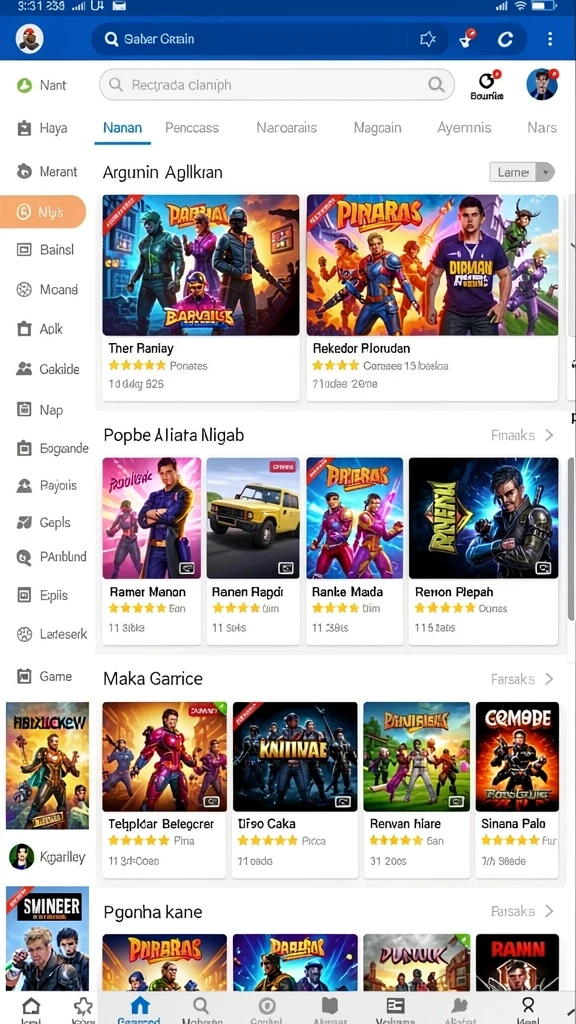
Task: Select the highlighted Nlyis sidebar item
Action: point(43,212)
